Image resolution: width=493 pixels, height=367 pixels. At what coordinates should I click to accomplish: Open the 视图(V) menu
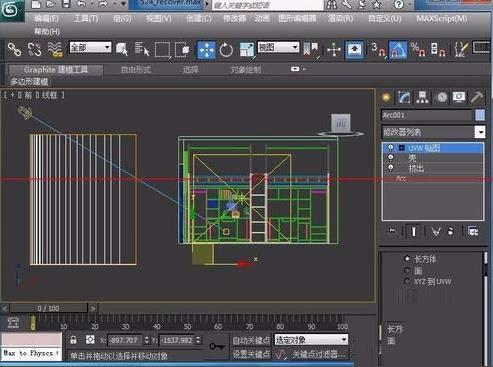pyautogui.click(x=159, y=19)
